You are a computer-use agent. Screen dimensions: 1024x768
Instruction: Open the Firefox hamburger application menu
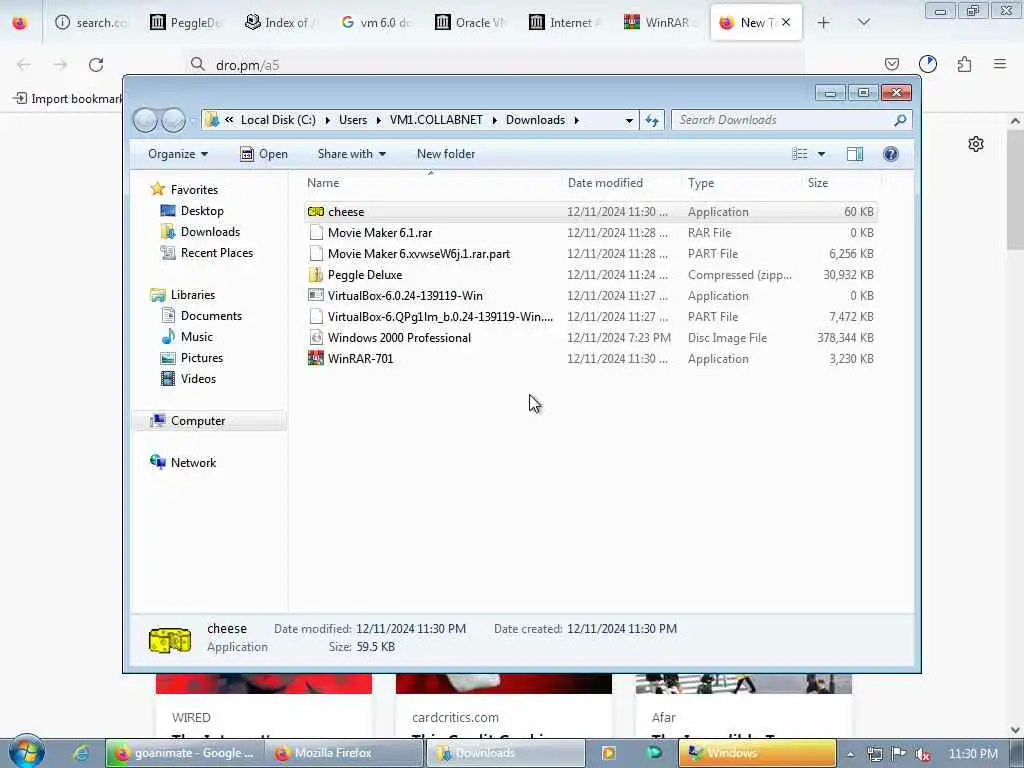coord(1000,64)
